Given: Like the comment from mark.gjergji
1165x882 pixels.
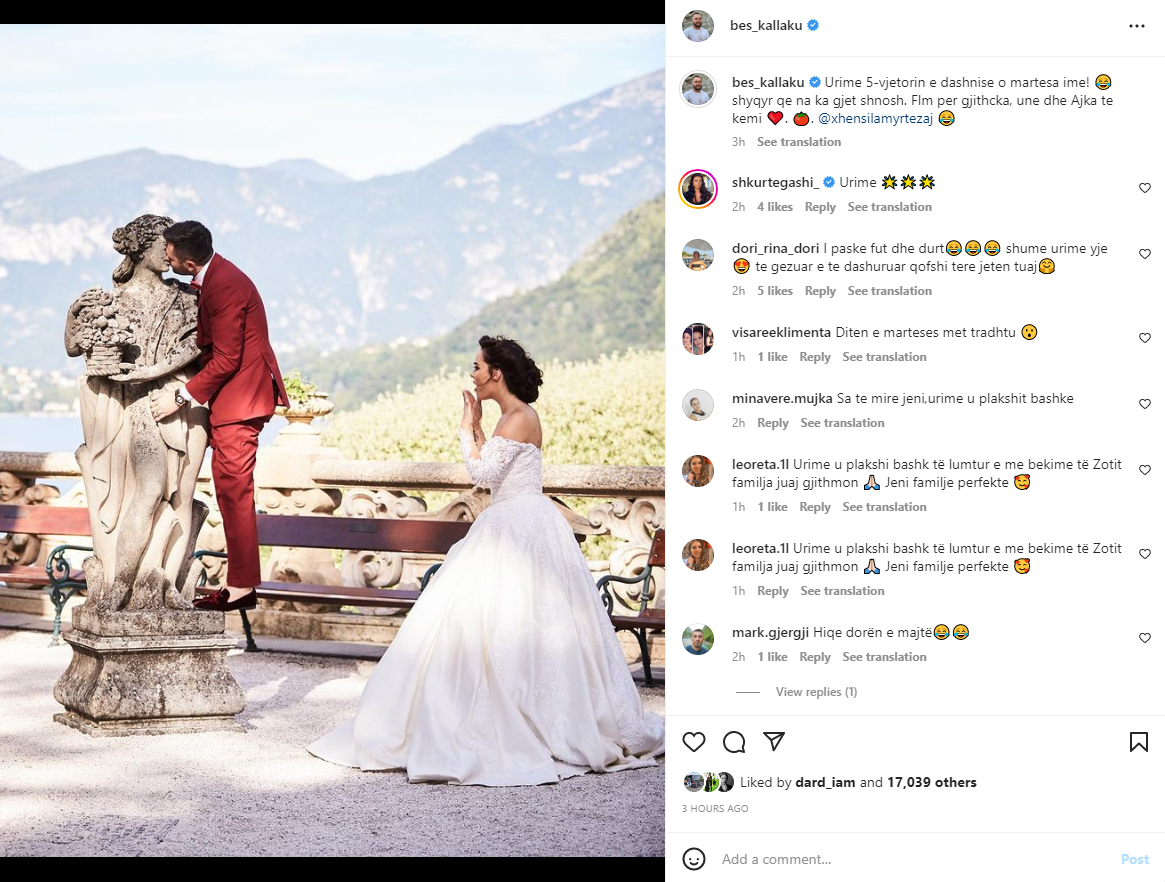Looking at the screenshot, I should (x=1145, y=638).
